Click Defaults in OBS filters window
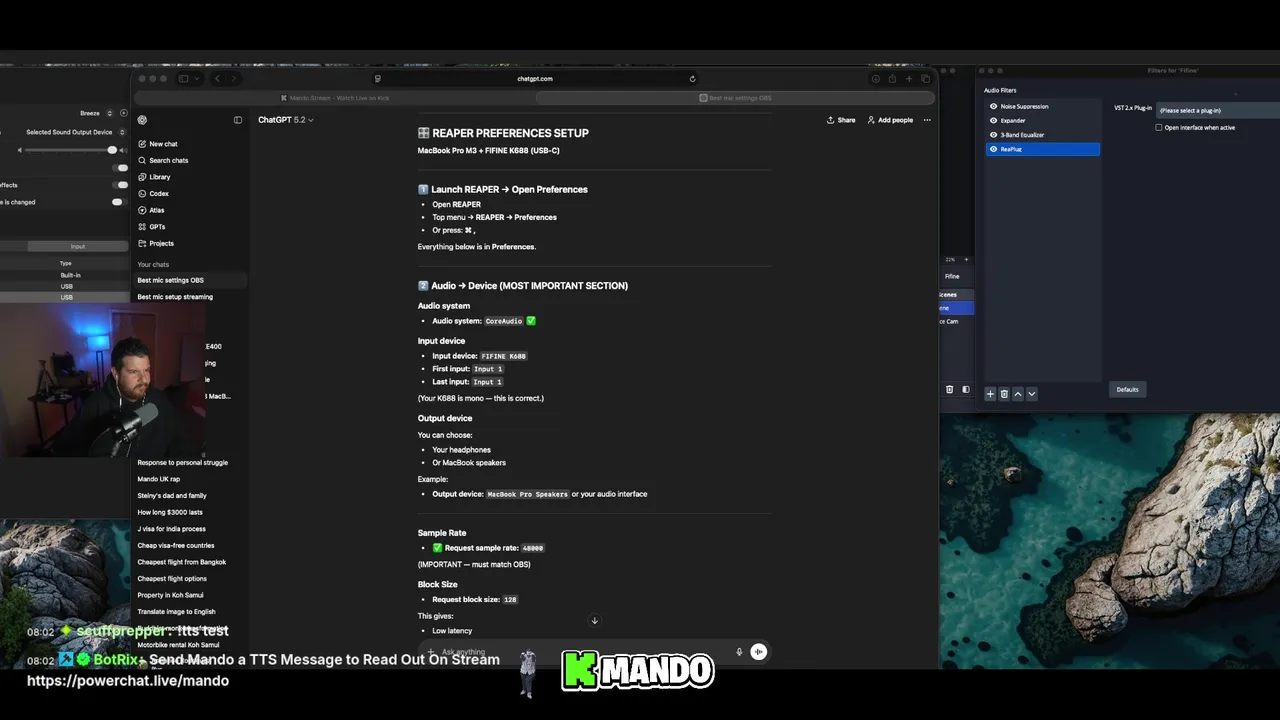Screen dimensions: 1280x720 click(1128, 389)
